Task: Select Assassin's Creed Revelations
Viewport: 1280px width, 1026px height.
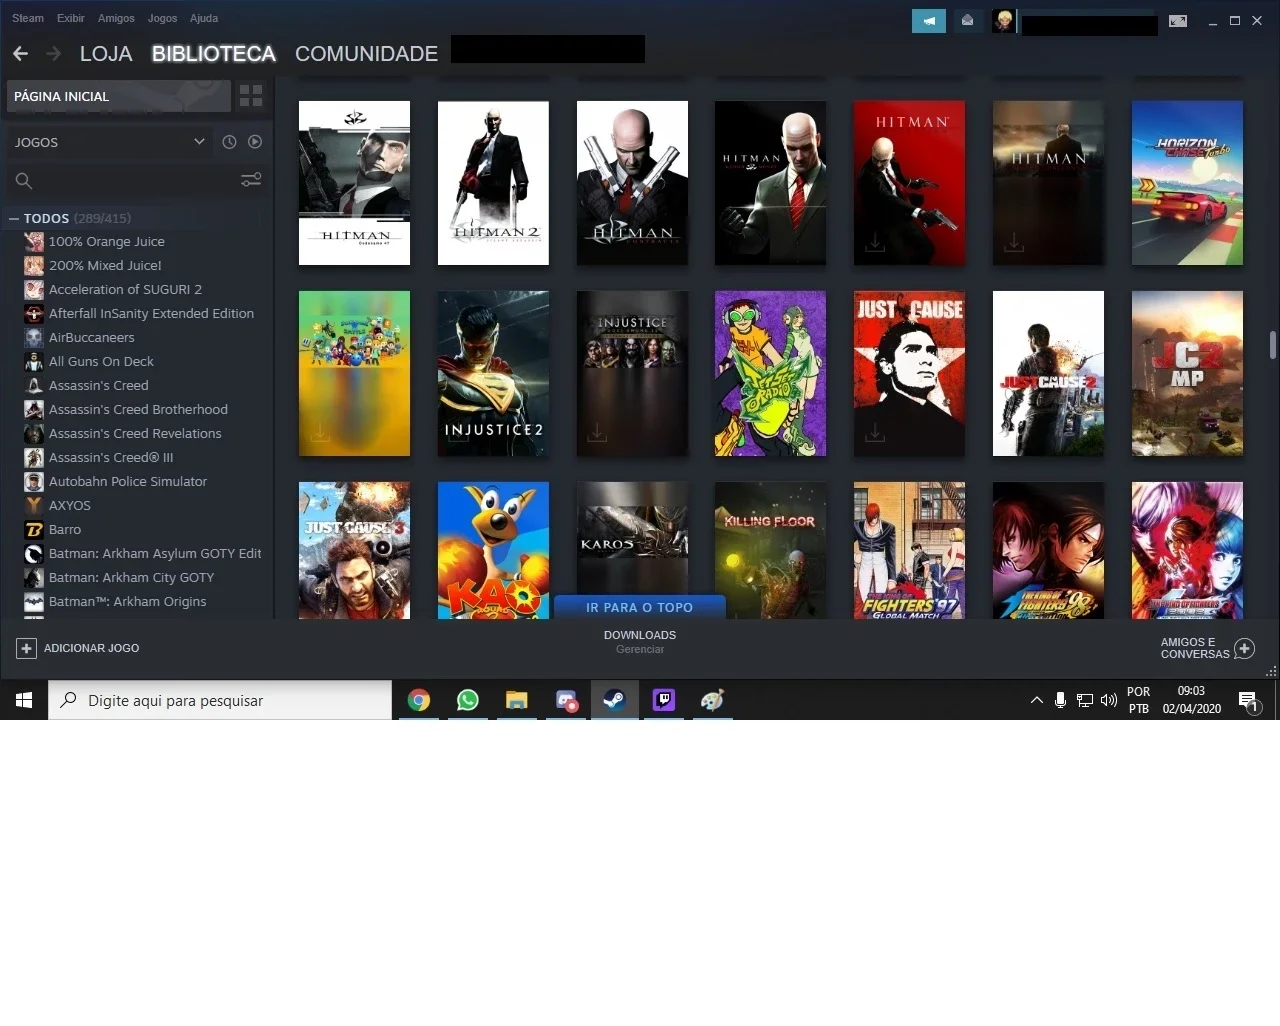Action: 123,433
